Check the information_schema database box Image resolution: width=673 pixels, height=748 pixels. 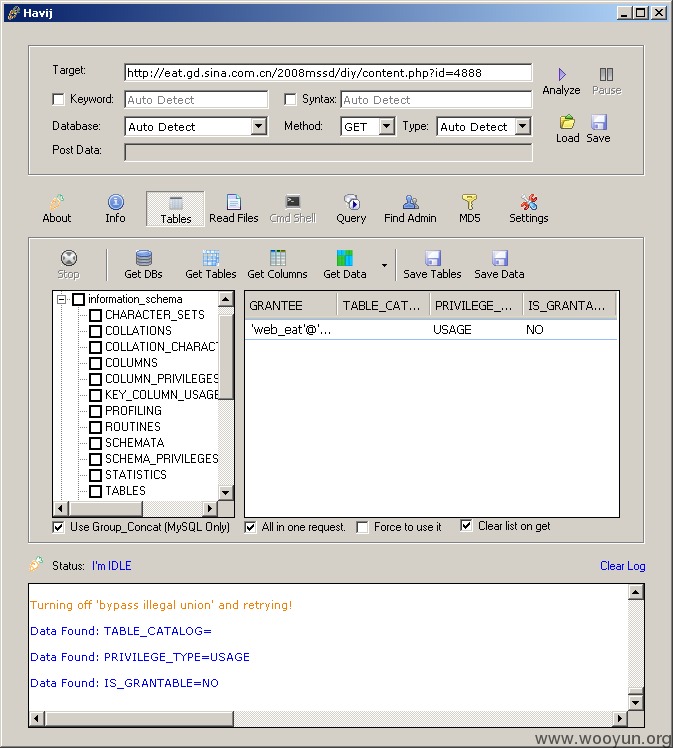[78, 299]
